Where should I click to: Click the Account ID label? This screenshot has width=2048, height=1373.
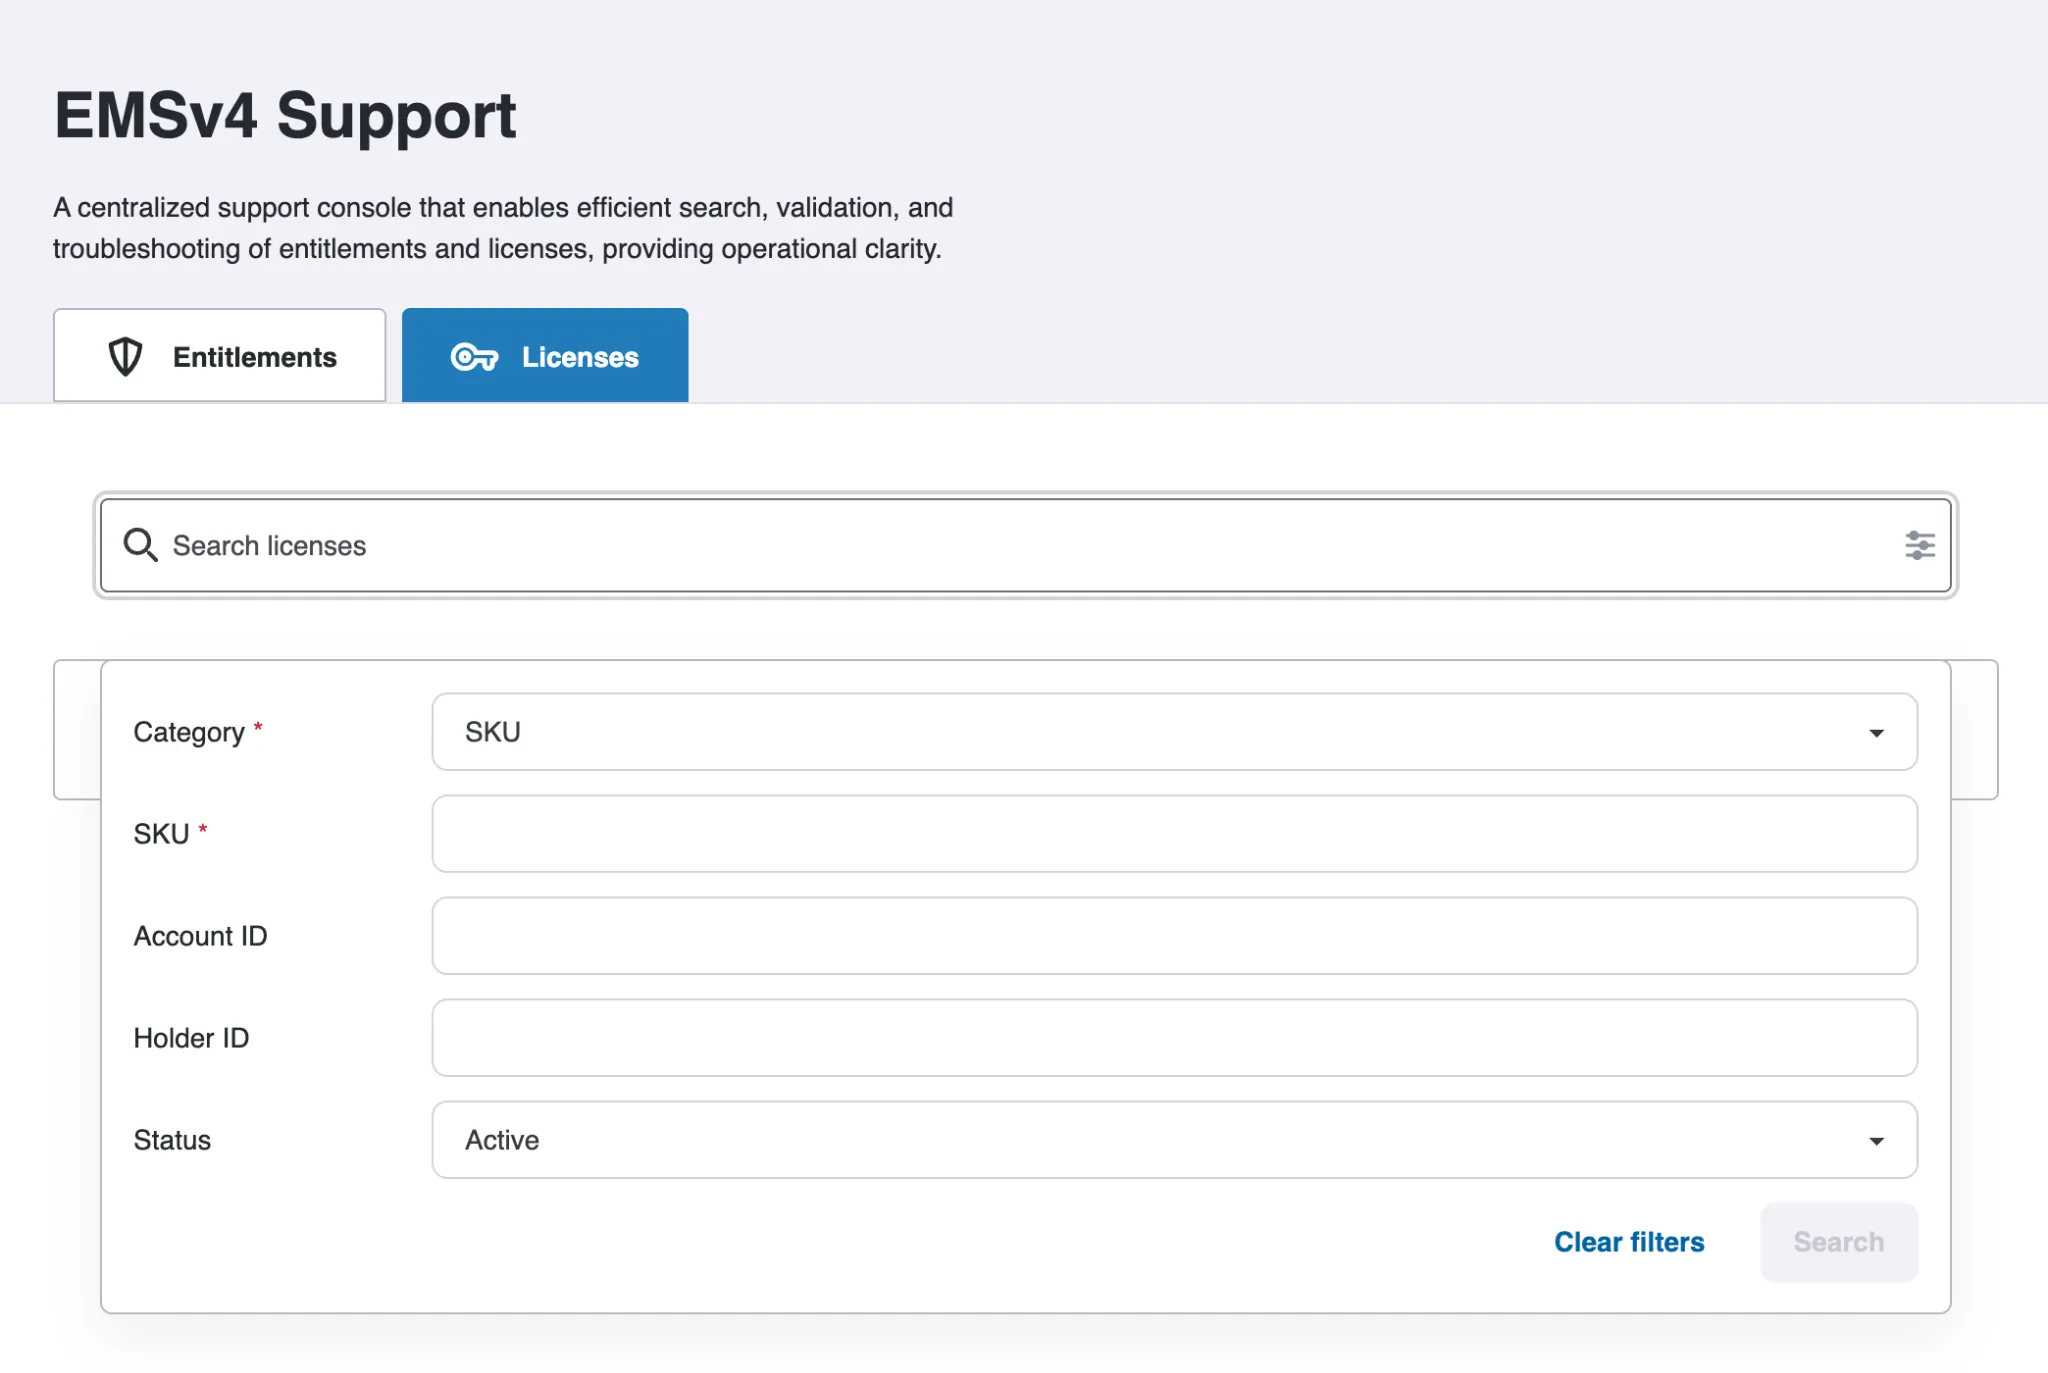(x=200, y=936)
